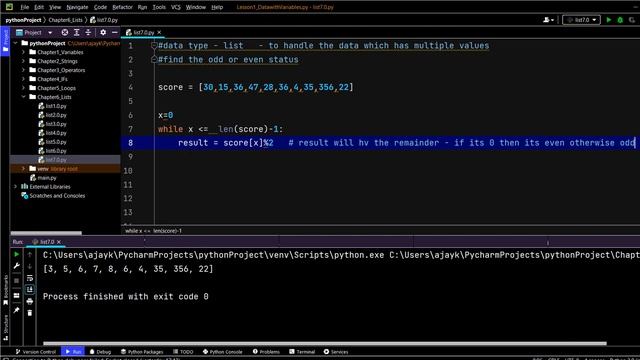
Task: Open the Refactor menu
Action: point(122,7)
